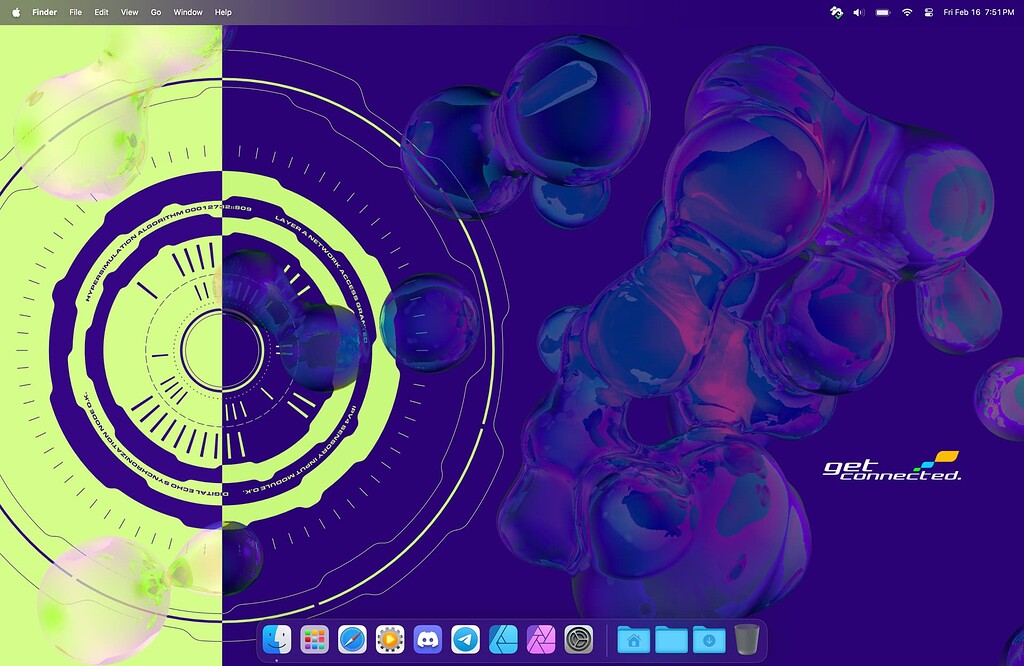Open the View menu

tap(129, 12)
